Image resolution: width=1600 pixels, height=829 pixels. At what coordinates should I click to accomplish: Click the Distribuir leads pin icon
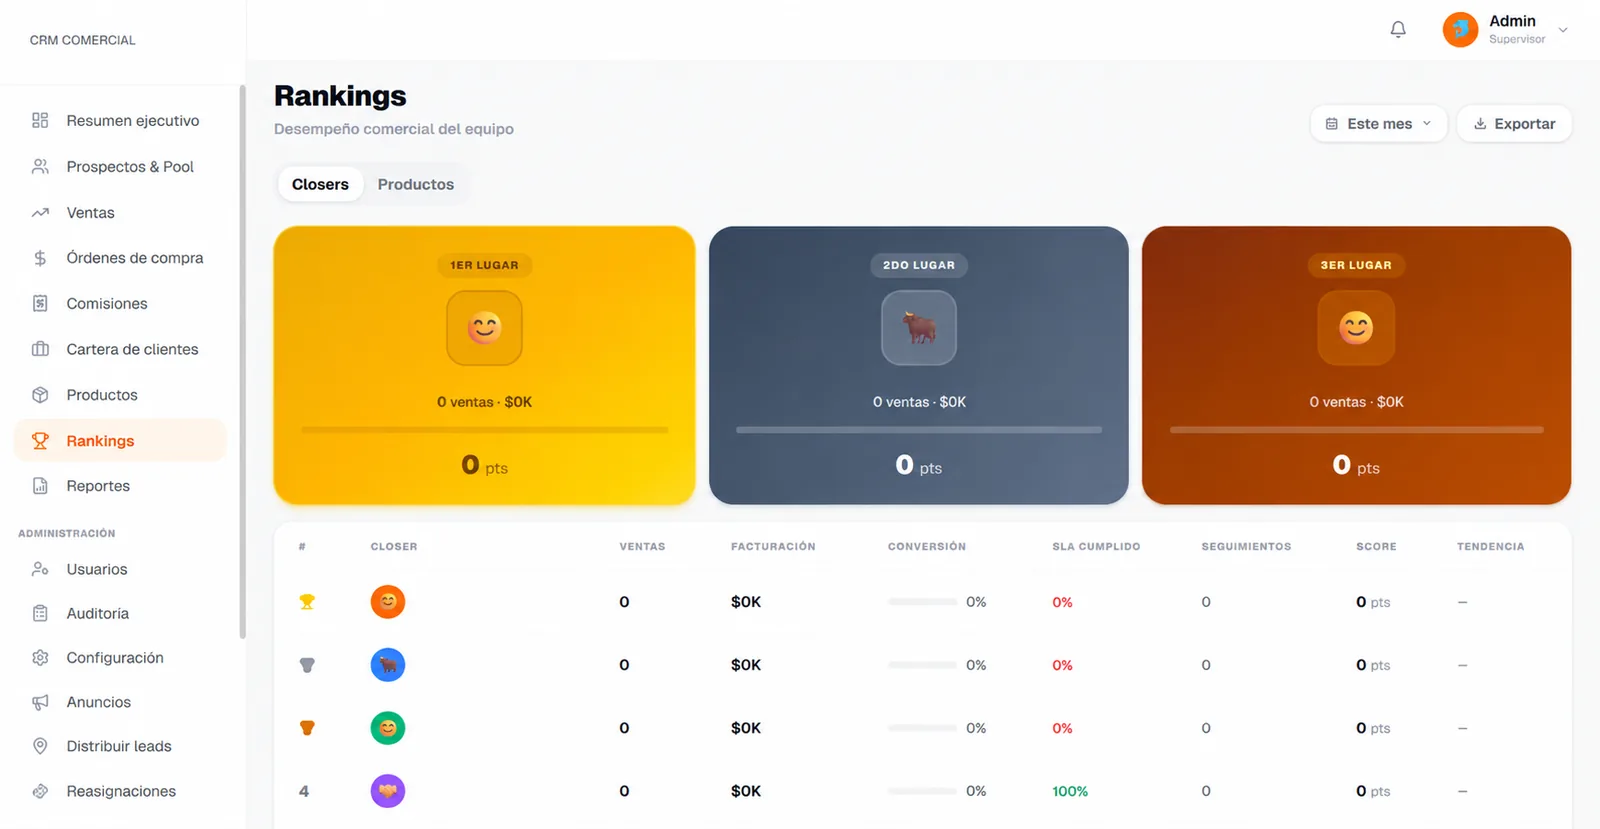tap(40, 746)
